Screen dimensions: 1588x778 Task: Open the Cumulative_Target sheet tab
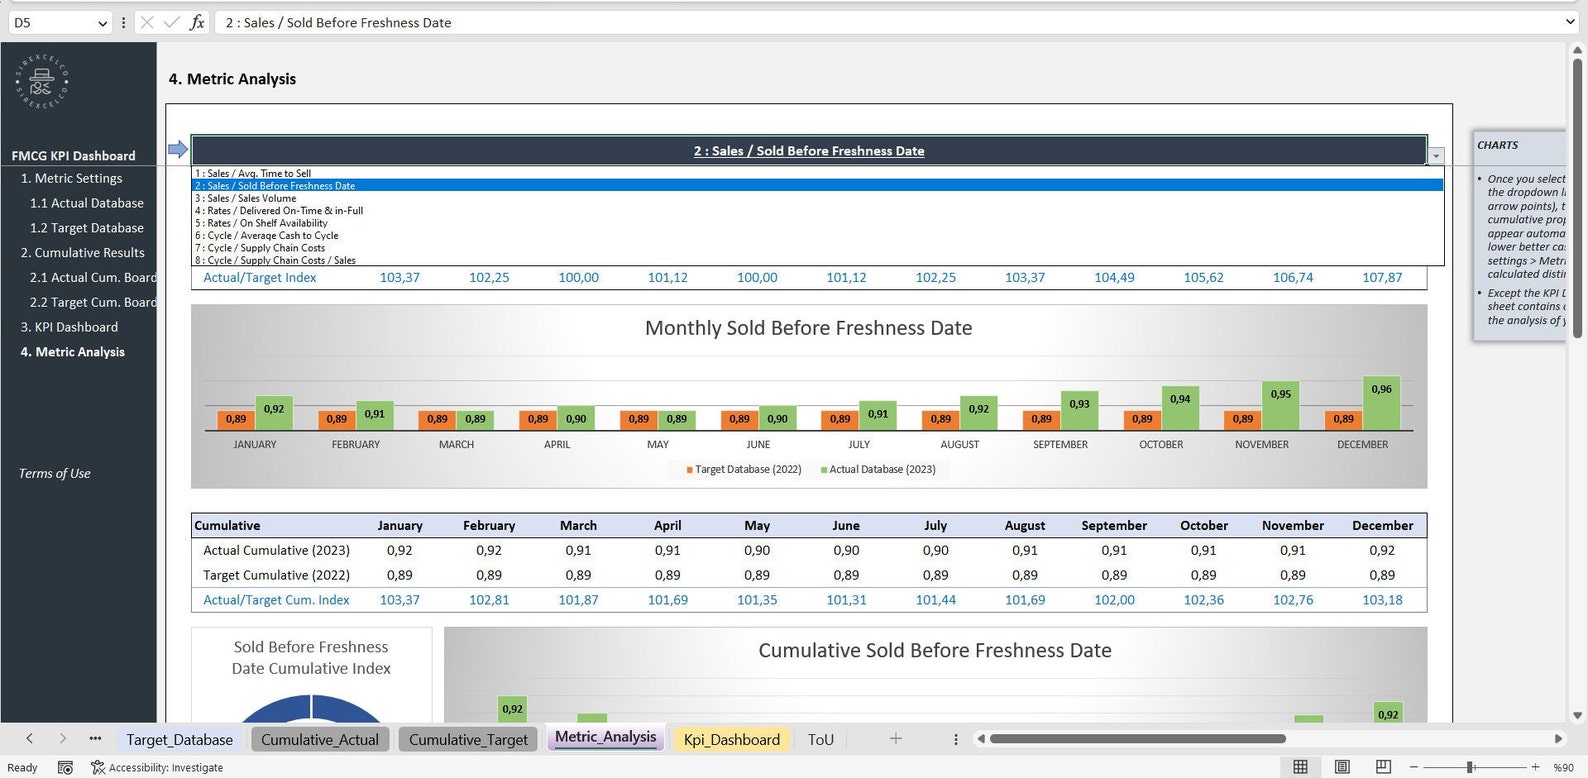pyautogui.click(x=468, y=739)
